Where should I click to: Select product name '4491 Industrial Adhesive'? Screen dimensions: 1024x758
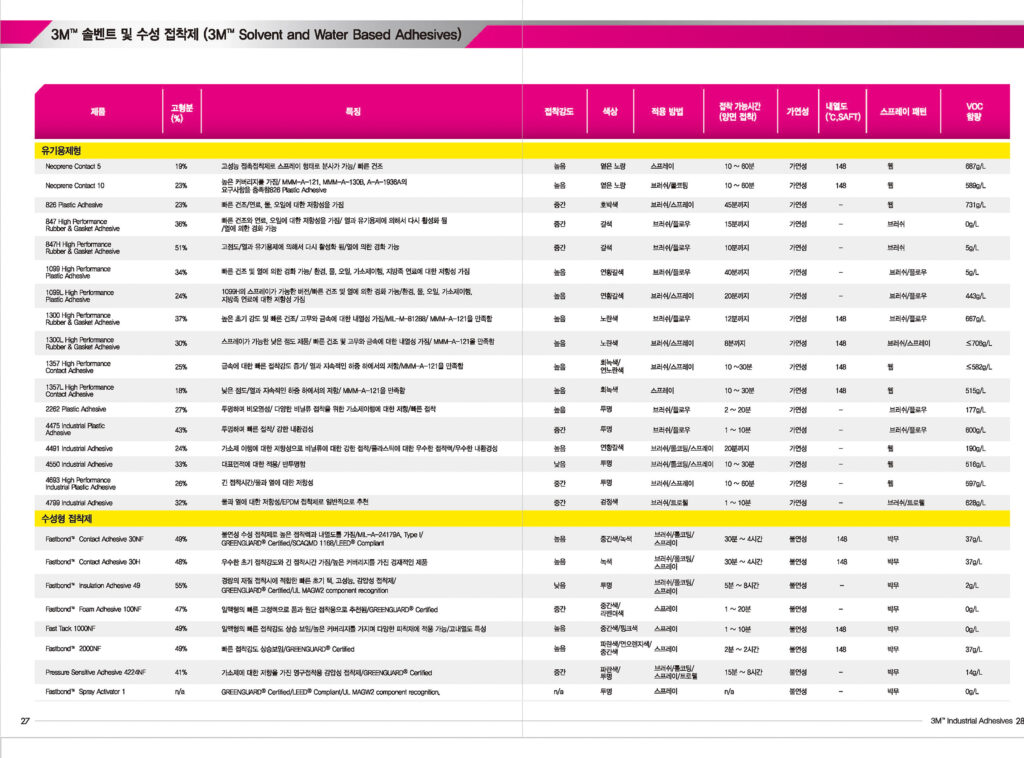[79, 449]
